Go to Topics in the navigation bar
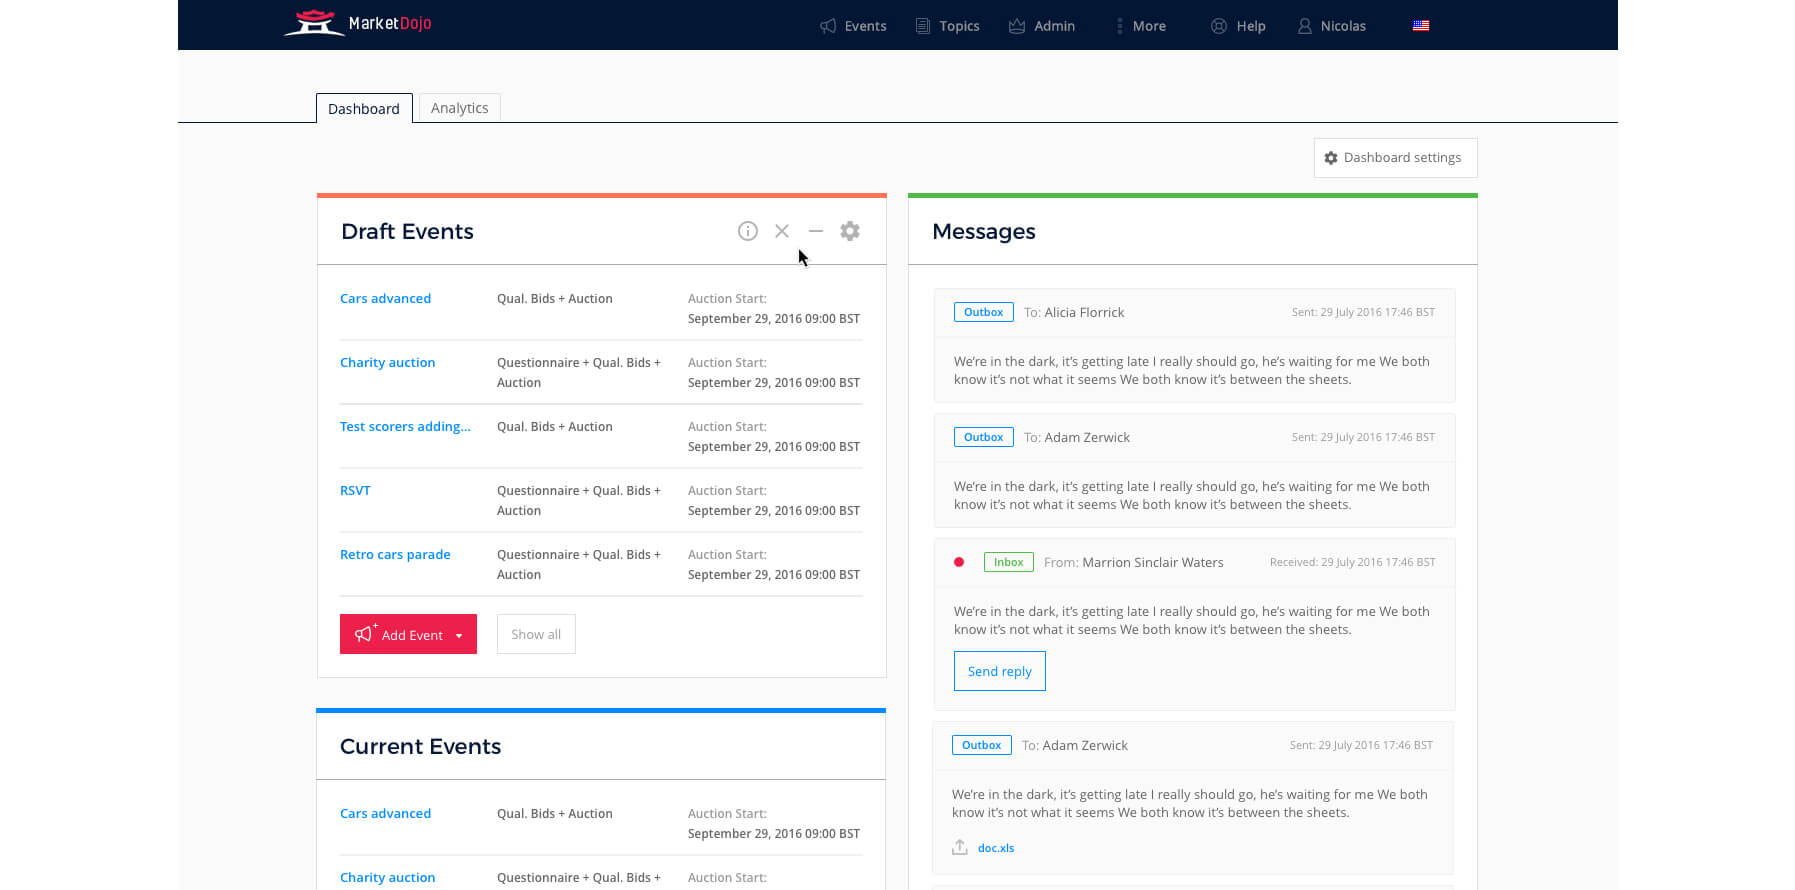Screen dimensions: 1795x890 [x=948, y=26]
